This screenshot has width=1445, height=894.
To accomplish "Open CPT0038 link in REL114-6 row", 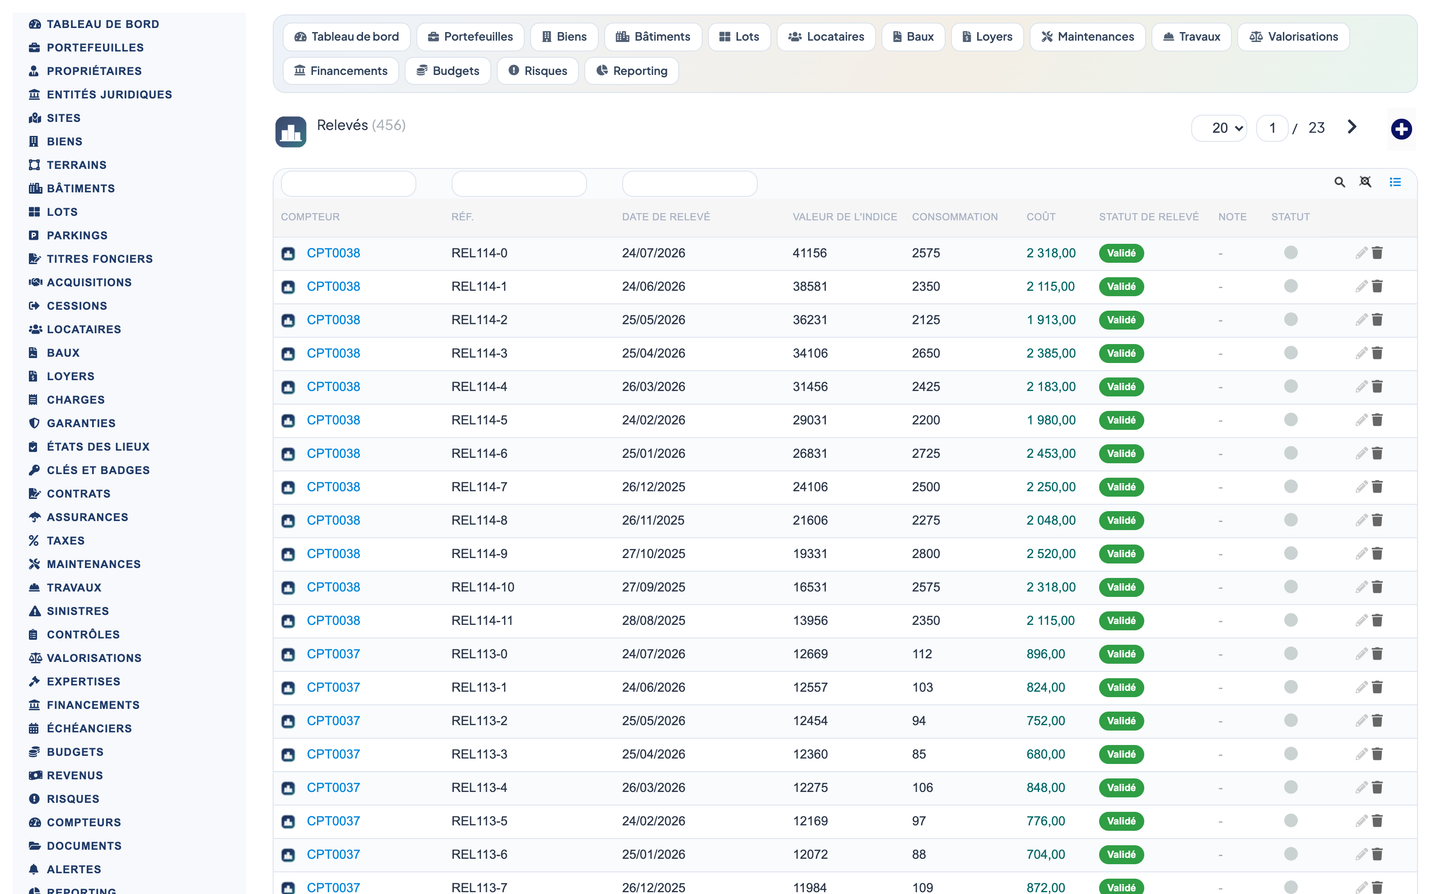I will tap(333, 454).
